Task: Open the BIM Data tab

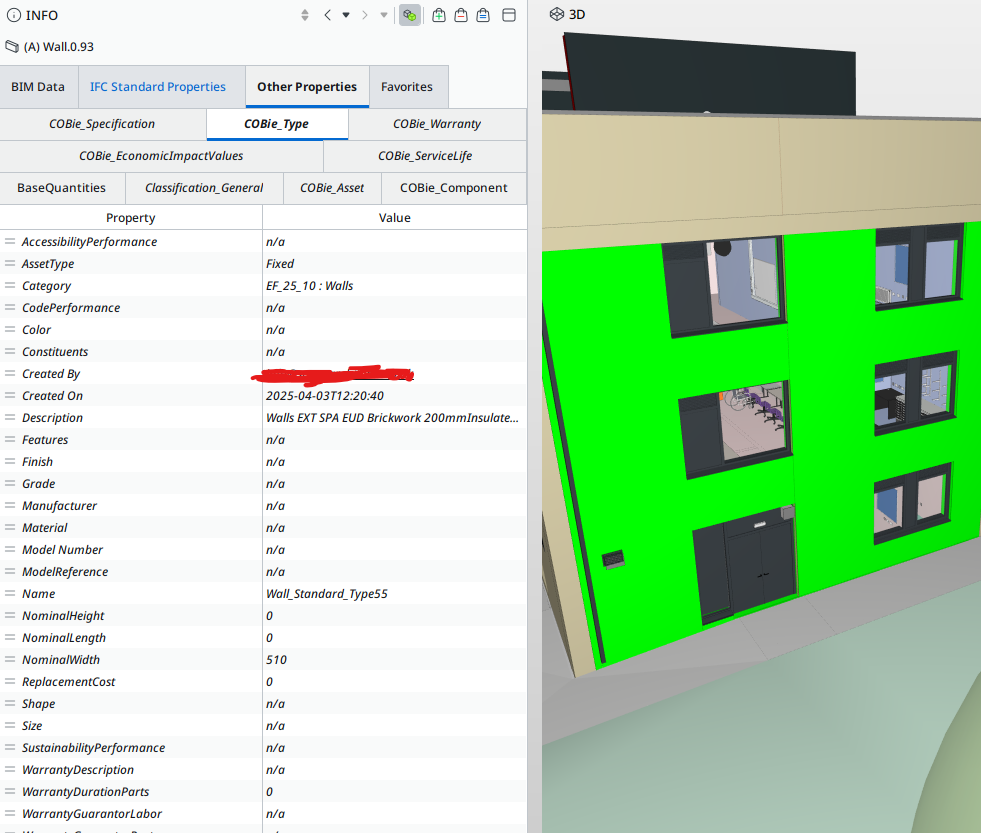Action: (38, 87)
